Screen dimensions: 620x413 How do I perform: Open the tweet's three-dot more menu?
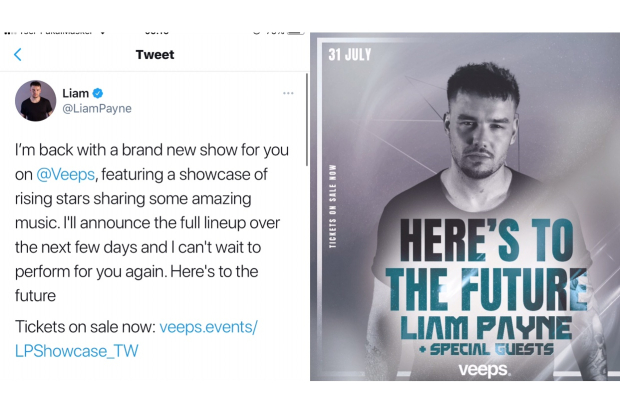point(288,93)
